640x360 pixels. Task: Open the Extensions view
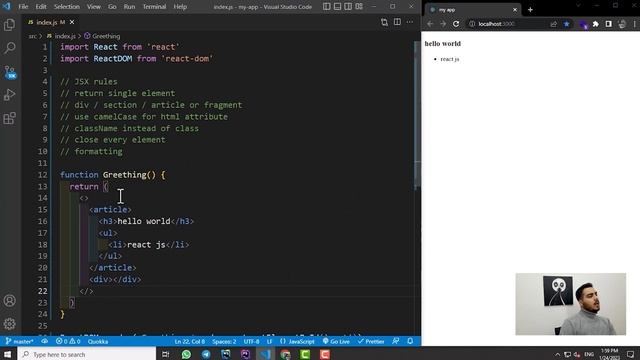point(9,118)
